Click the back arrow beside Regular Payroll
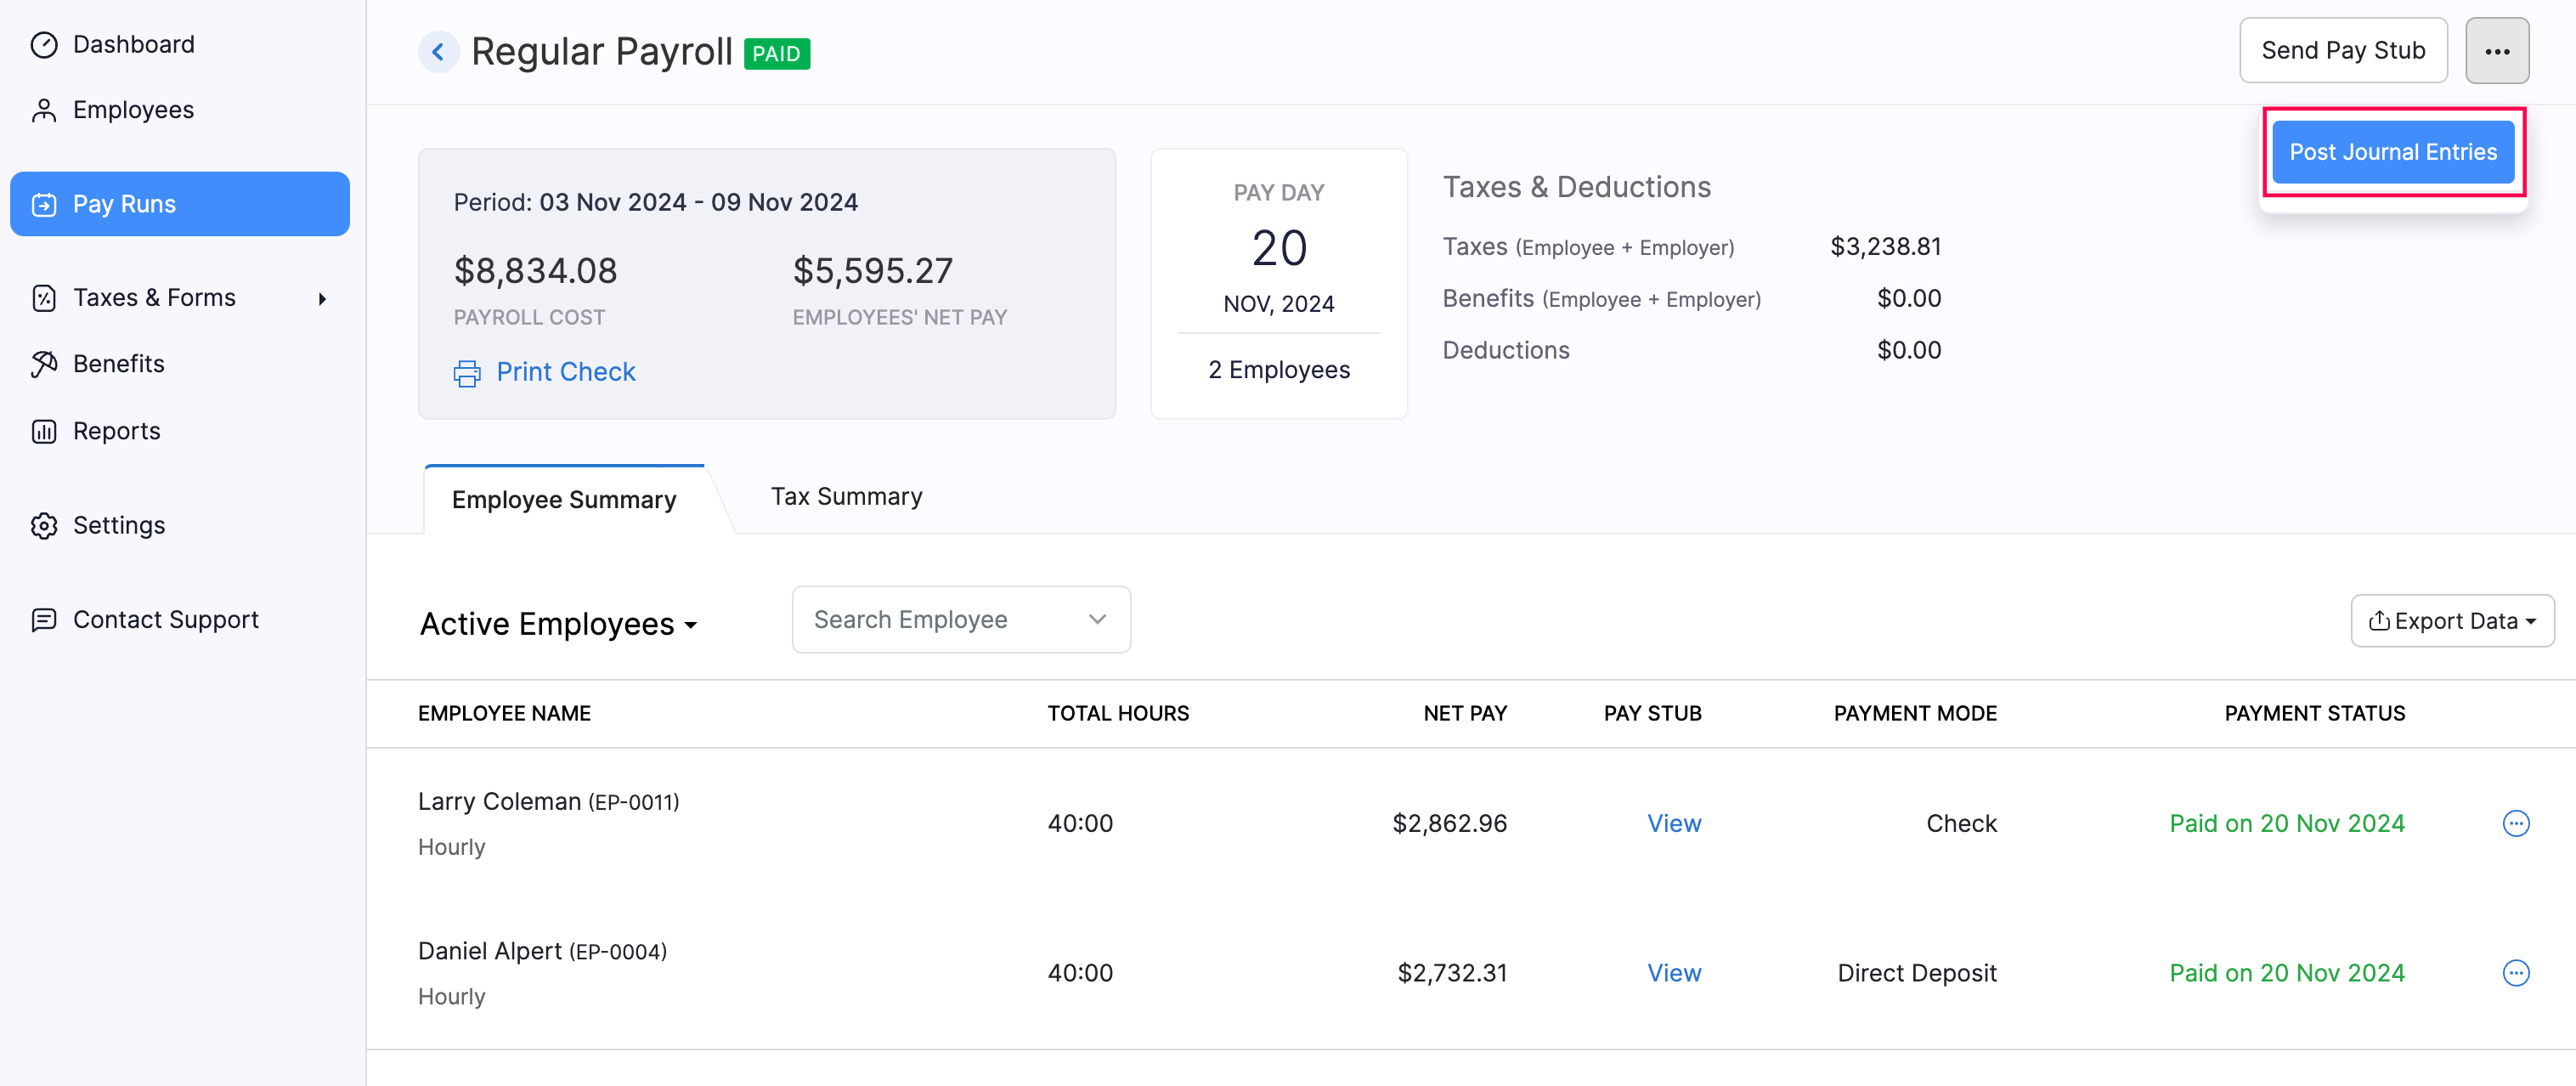Image resolution: width=2576 pixels, height=1086 pixels. click(x=438, y=51)
